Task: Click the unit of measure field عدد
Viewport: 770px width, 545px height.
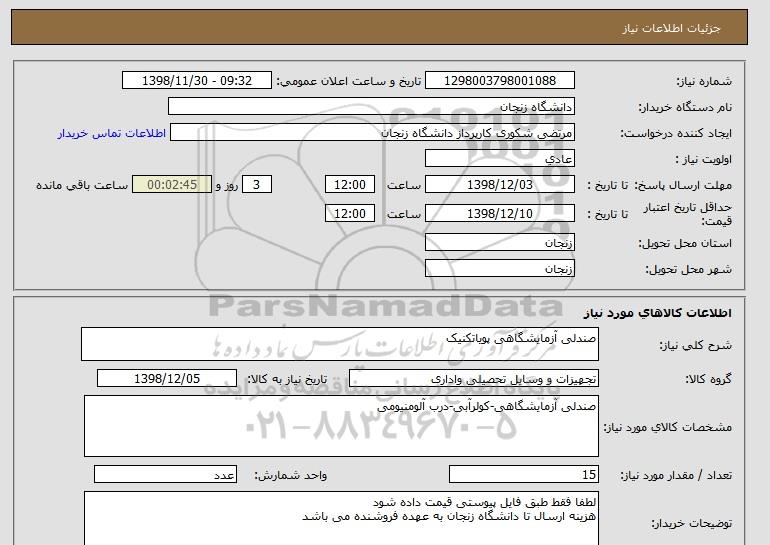Action: (165, 475)
